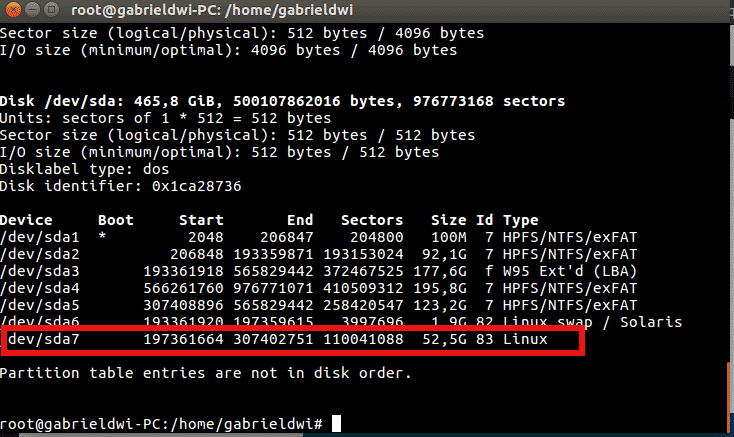
Task: Click the 'Boot' column header
Action: pyautogui.click(x=116, y=220)
